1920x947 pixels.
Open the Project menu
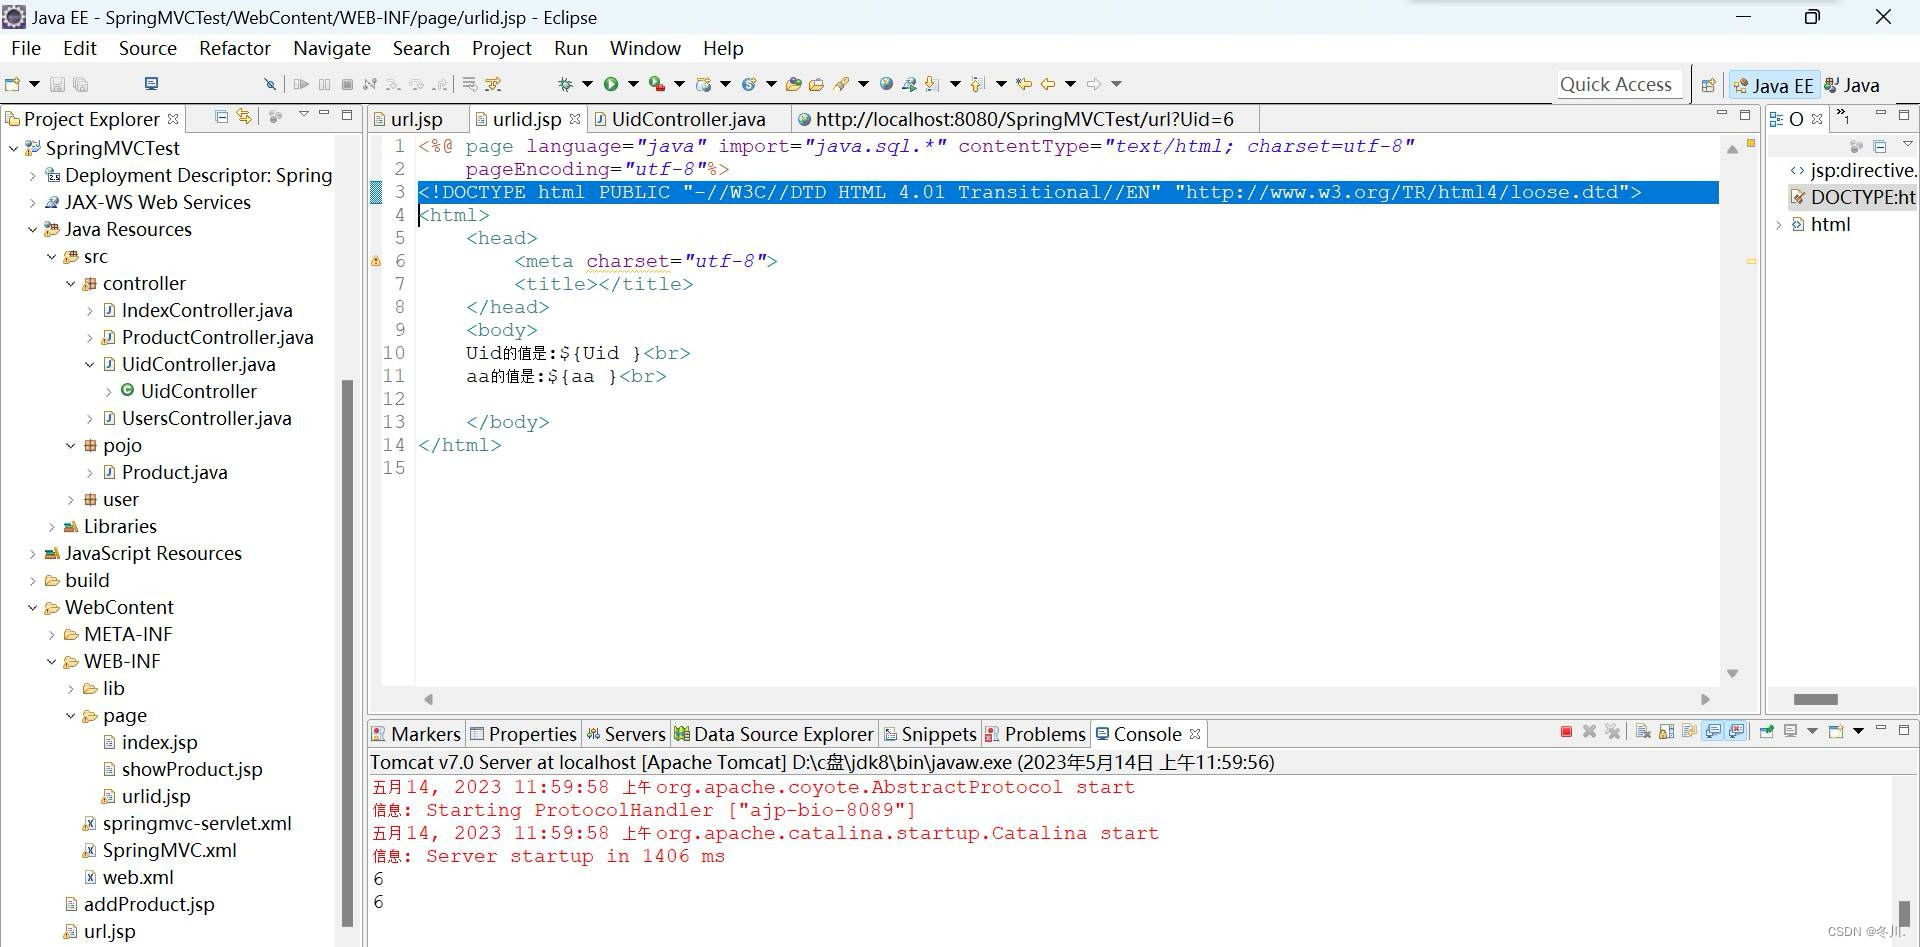pyautogui.click(x=502, y=48)
